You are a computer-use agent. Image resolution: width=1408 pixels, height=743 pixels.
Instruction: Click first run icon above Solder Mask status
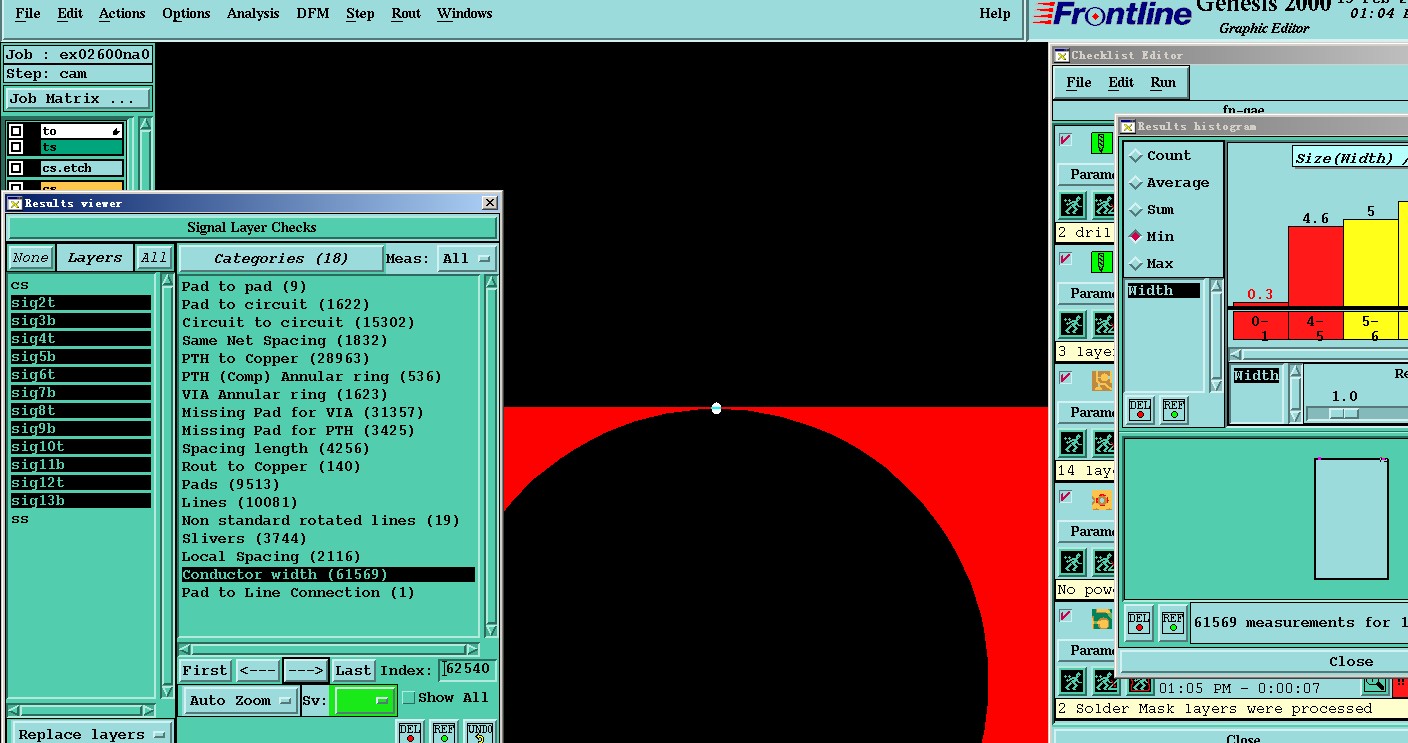pos(1072,682)
